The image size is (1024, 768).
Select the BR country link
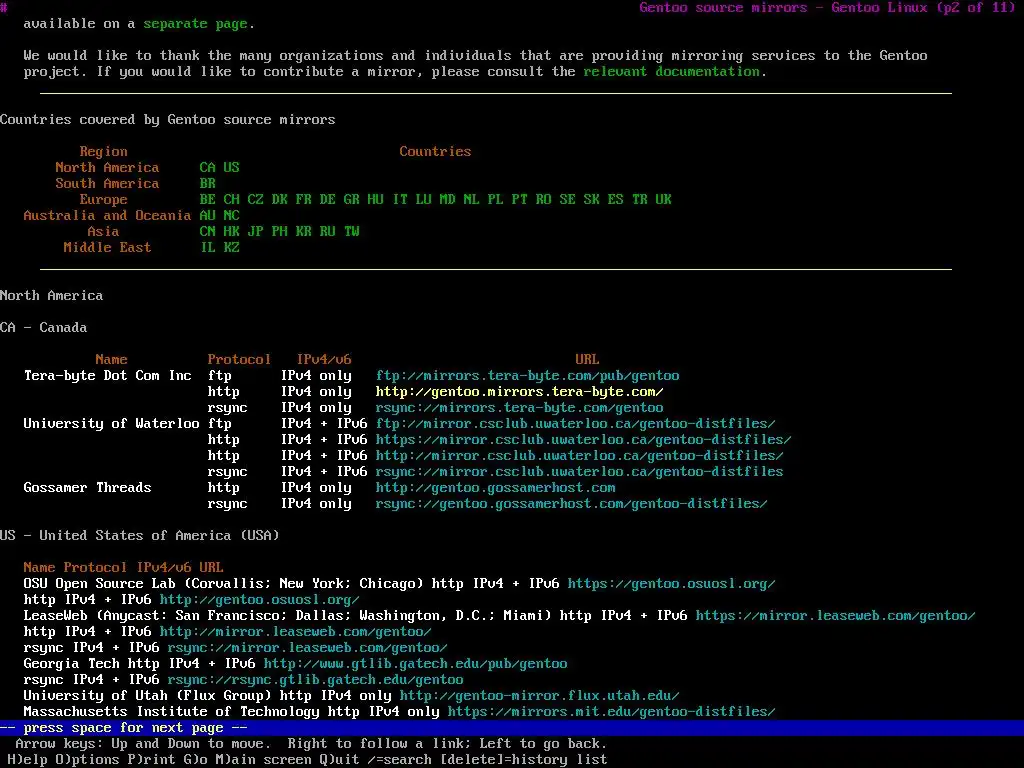208,184
